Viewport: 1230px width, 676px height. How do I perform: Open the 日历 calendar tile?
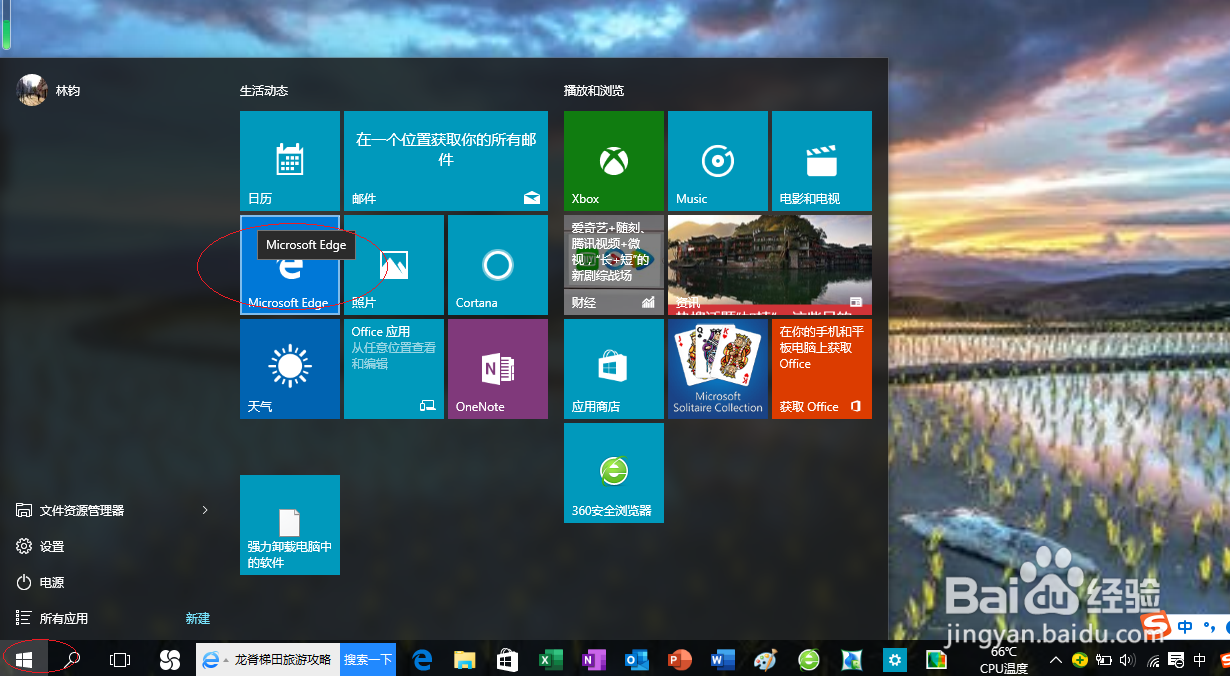(x=290, y=160)
